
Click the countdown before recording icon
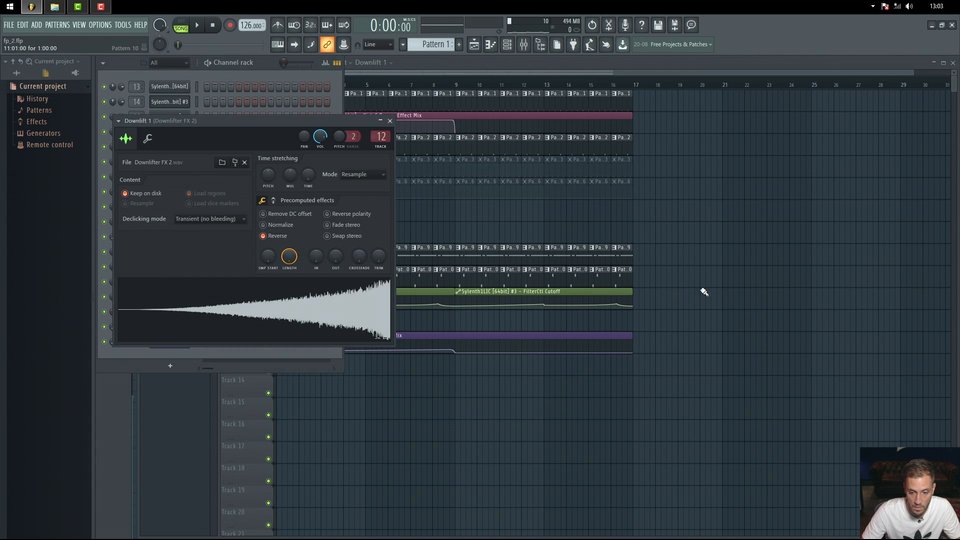(x=310, y=25)
